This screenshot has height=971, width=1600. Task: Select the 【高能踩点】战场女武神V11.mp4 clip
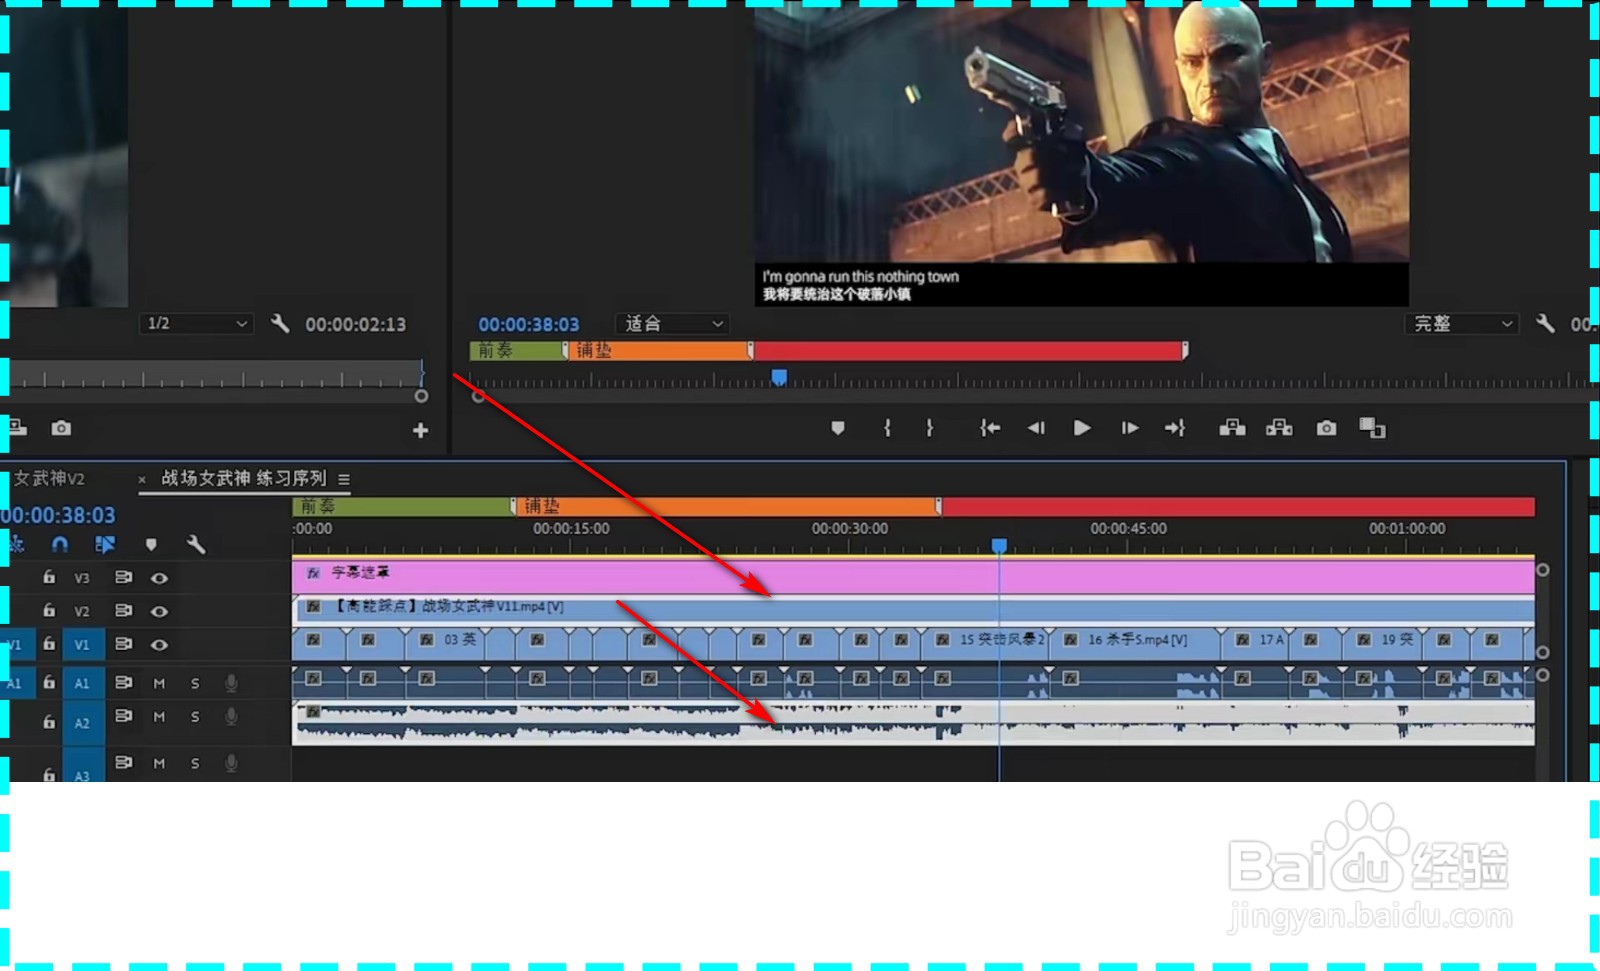913,609
